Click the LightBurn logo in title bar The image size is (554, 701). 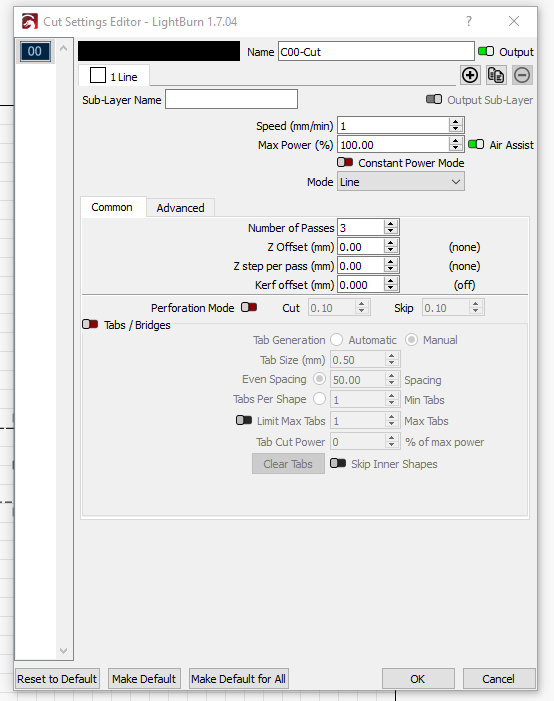tap(30, 21)
